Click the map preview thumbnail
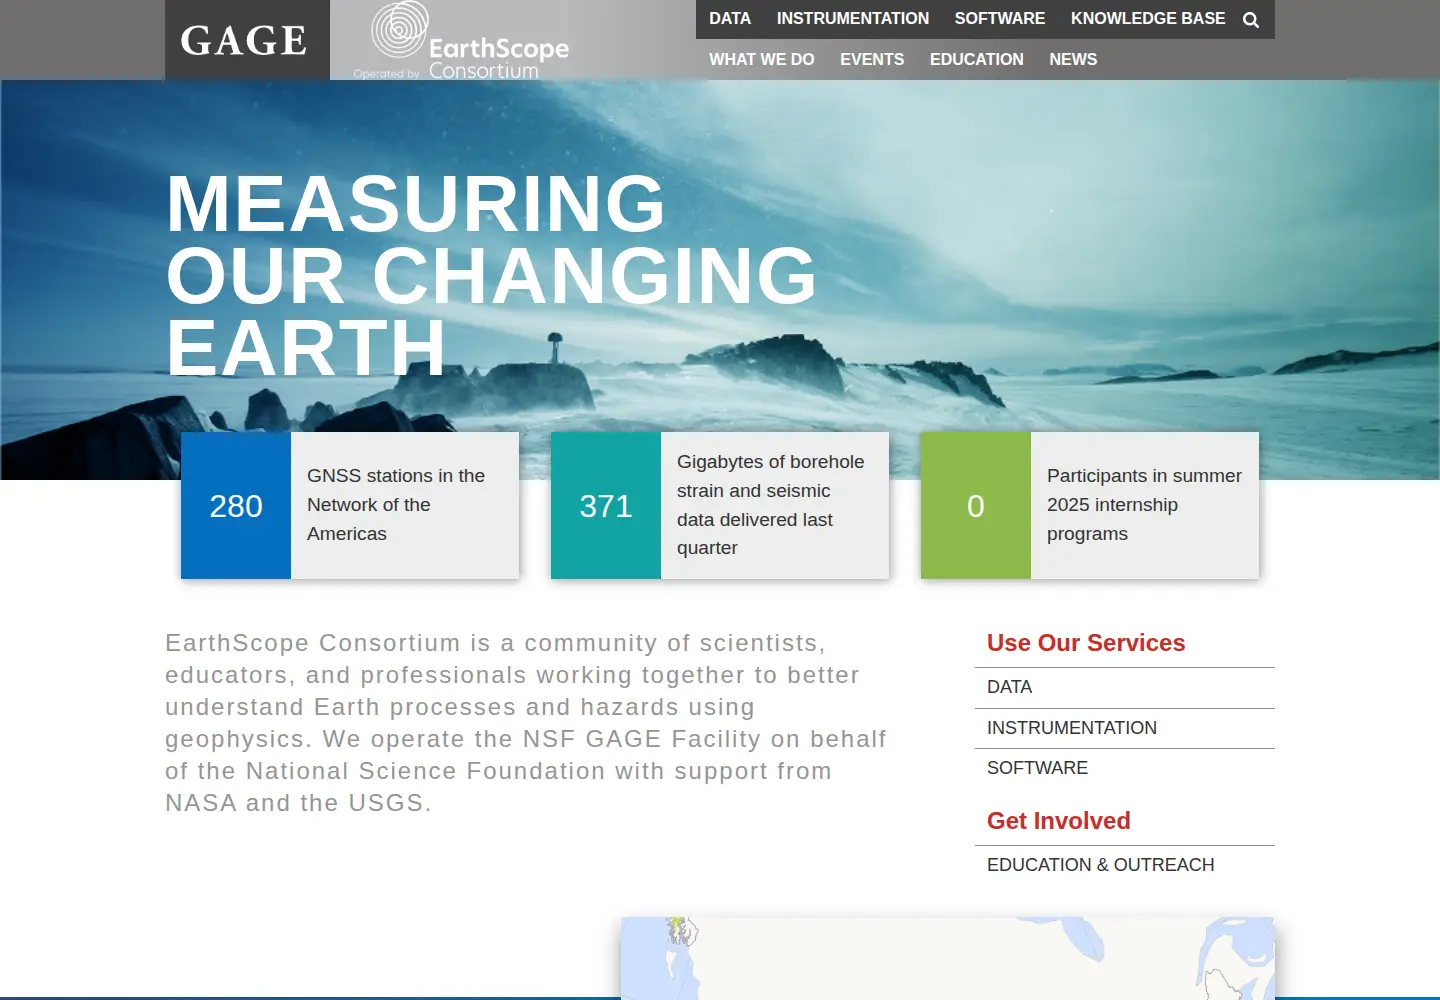This screenshot has width=1440, height=1000. [x=948, y=958]
